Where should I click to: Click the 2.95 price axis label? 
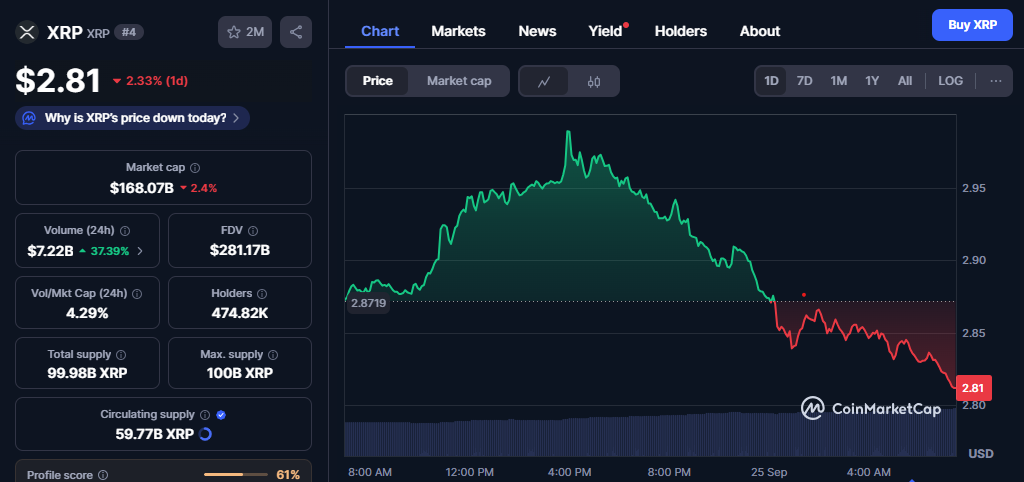point(973,188)
